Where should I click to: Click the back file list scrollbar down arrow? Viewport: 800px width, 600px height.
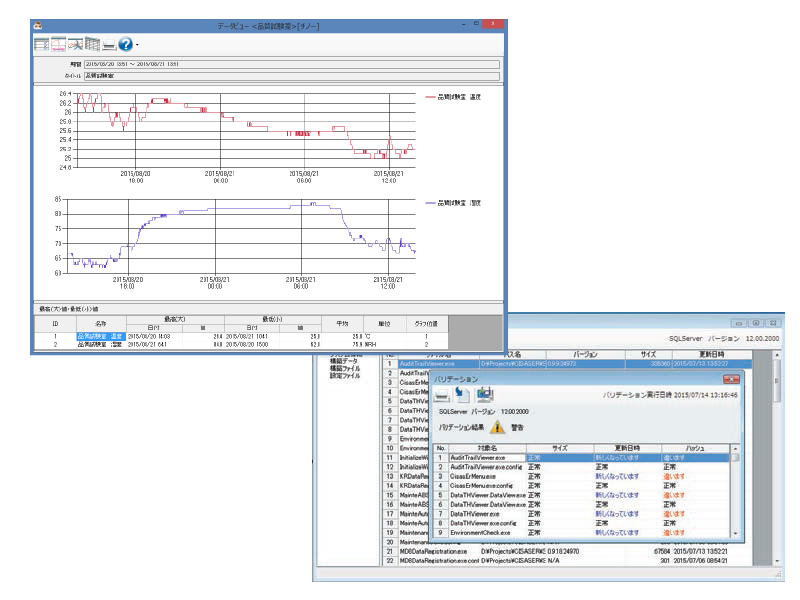coord(777,561)
